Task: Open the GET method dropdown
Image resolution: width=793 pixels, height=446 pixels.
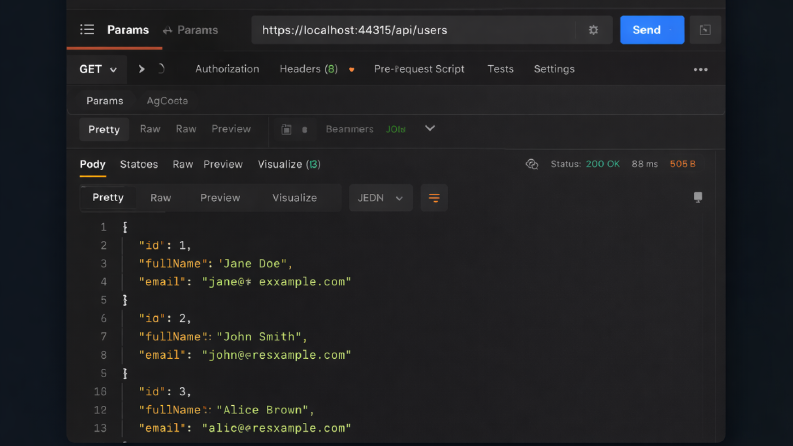Action: [98, 69]
